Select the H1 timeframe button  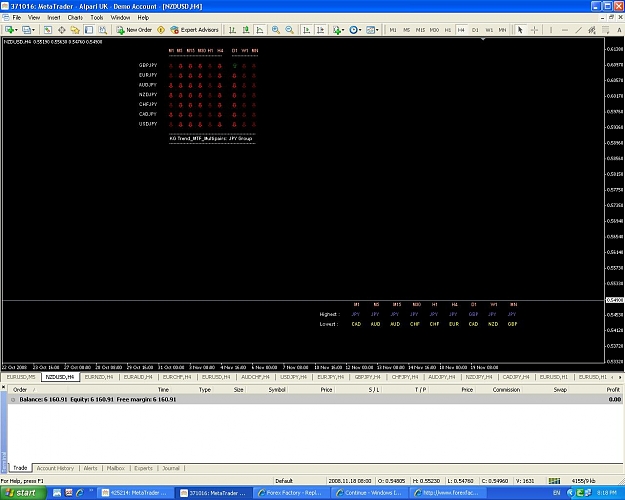(x=448, y=30)
